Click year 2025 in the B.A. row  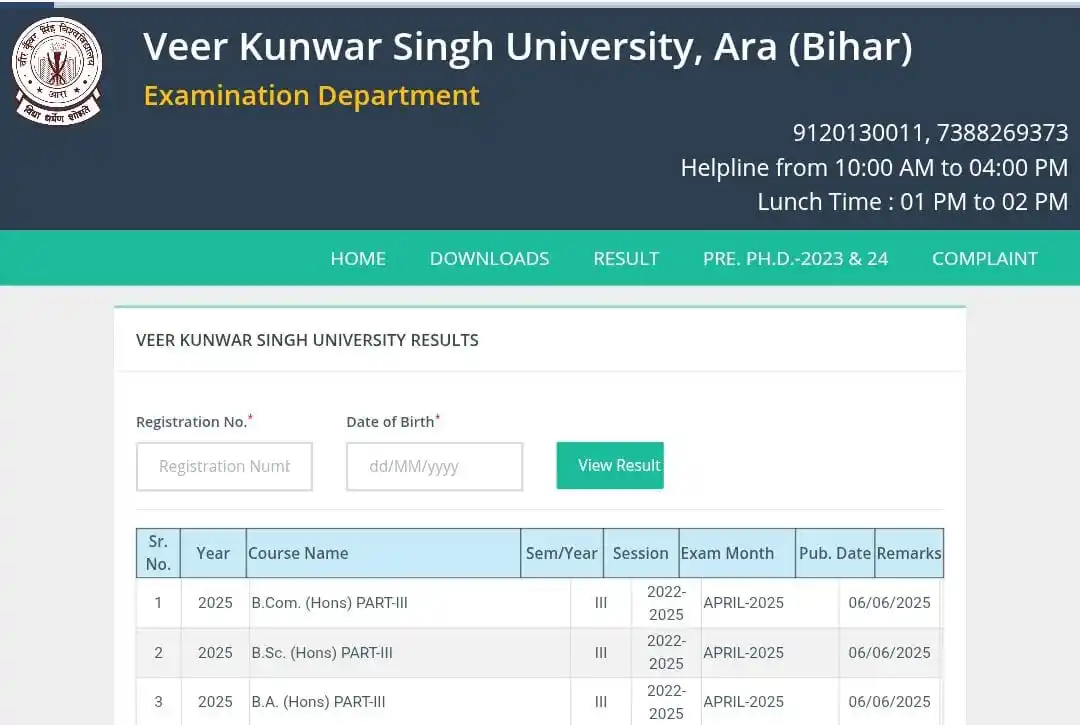pyautogui.click(x=215, y=702)
